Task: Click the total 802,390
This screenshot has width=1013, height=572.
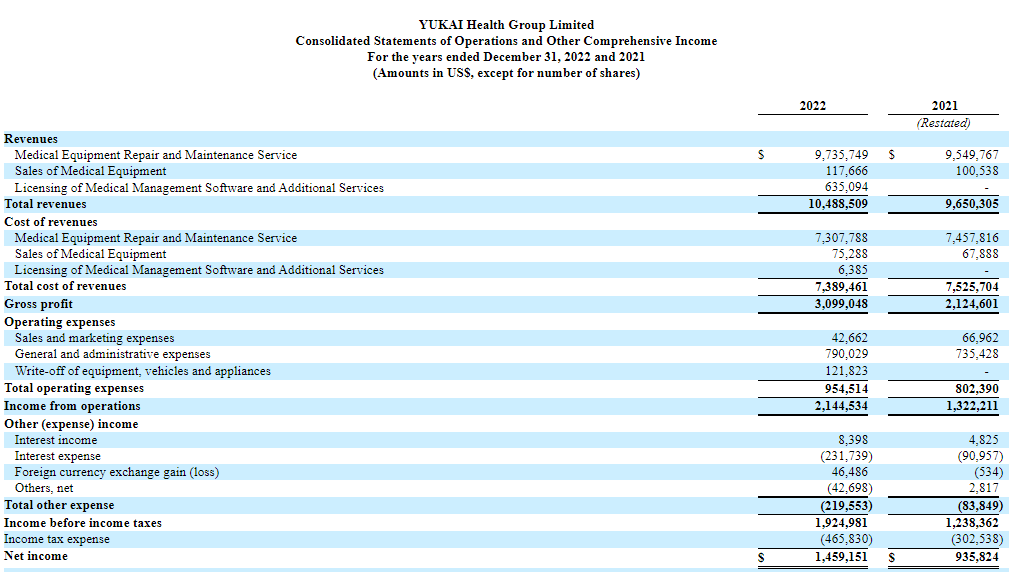Action: [977, 389]
